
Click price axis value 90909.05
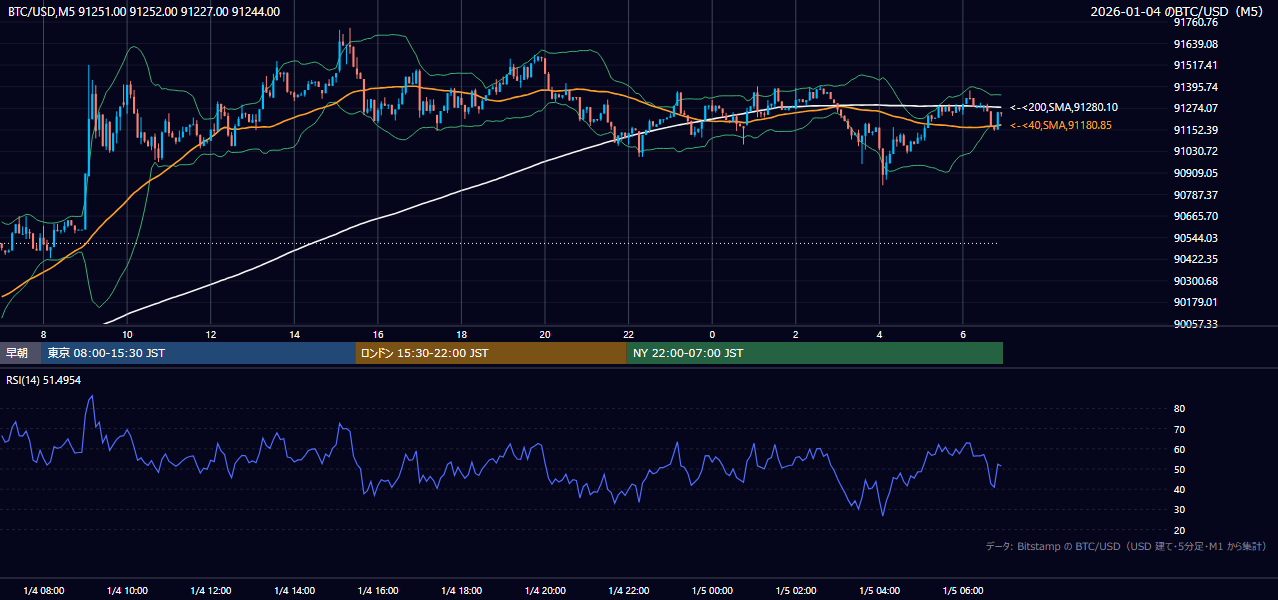tap(1195, 173)
